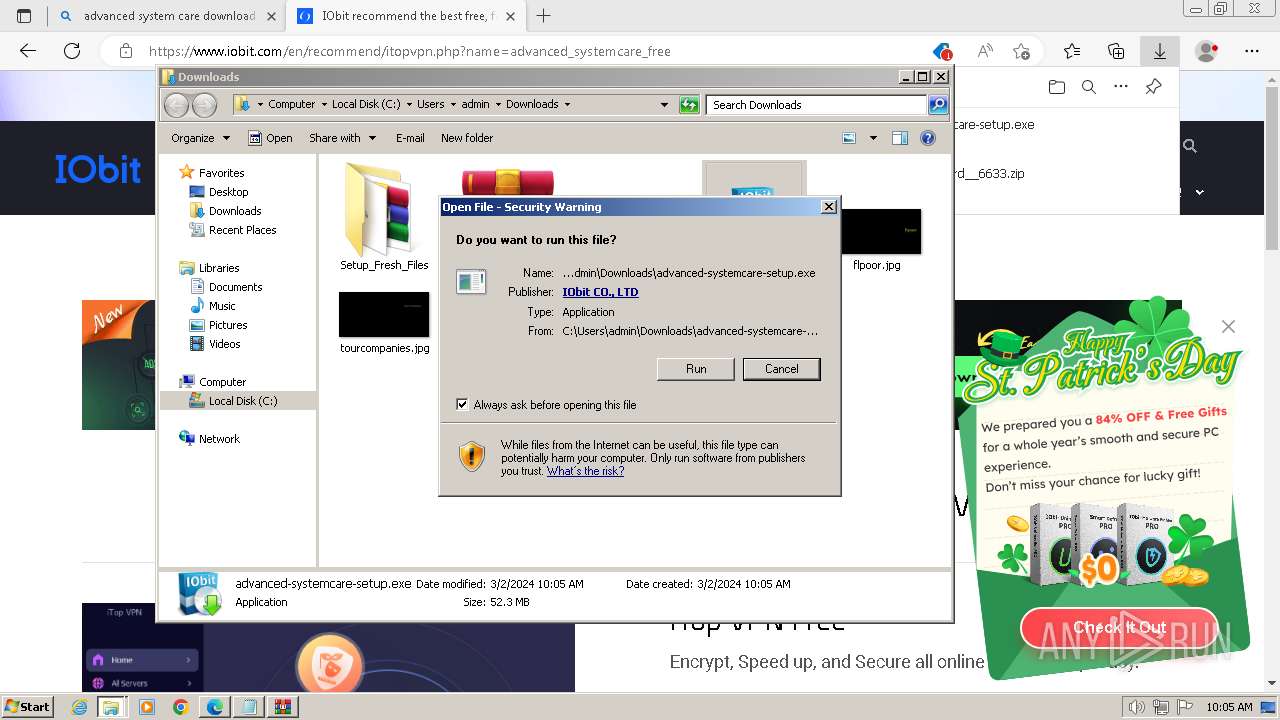This screenshot has width=1280, height=720.
Task: Open the Edge Collections icon
Action: [x=1116, y=51]
